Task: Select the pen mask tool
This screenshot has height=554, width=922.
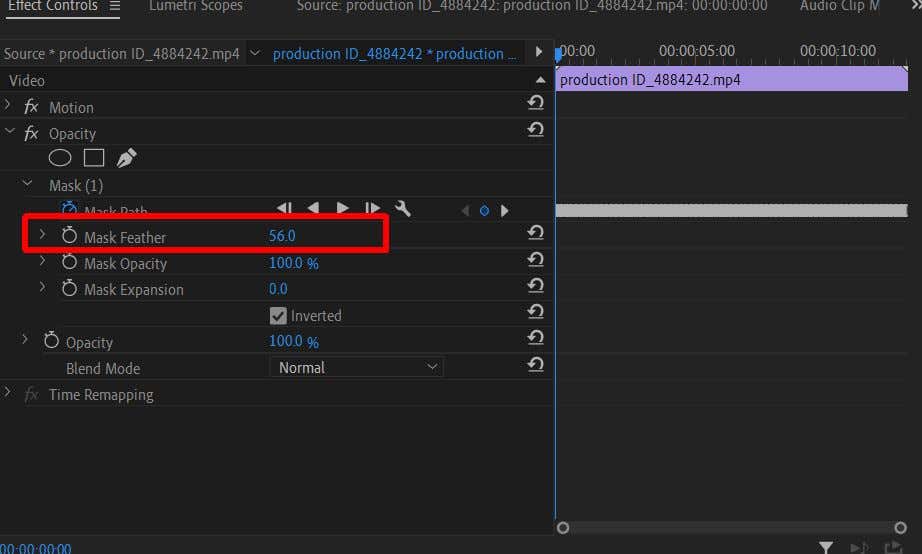Action: 126,158
